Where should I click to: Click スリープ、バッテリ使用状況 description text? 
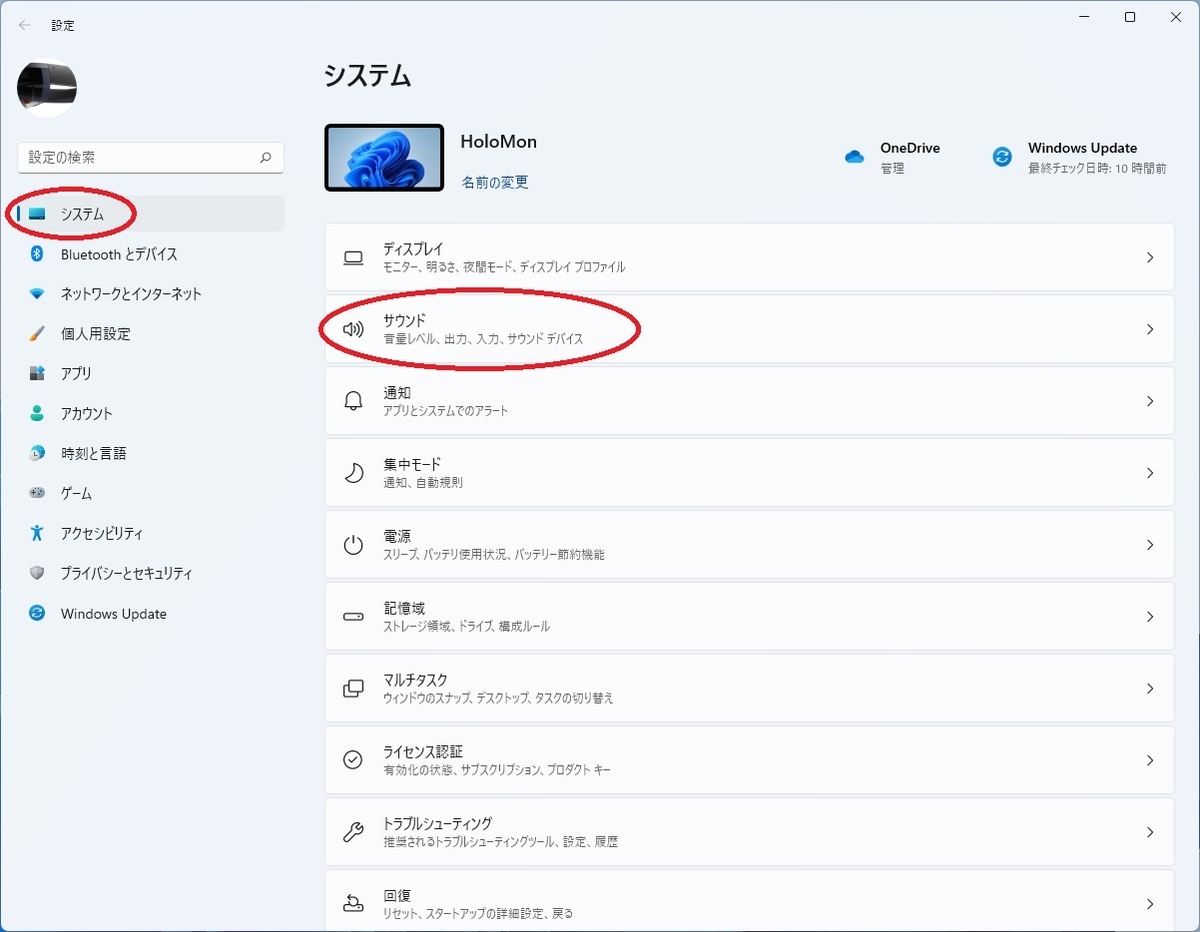494,554
